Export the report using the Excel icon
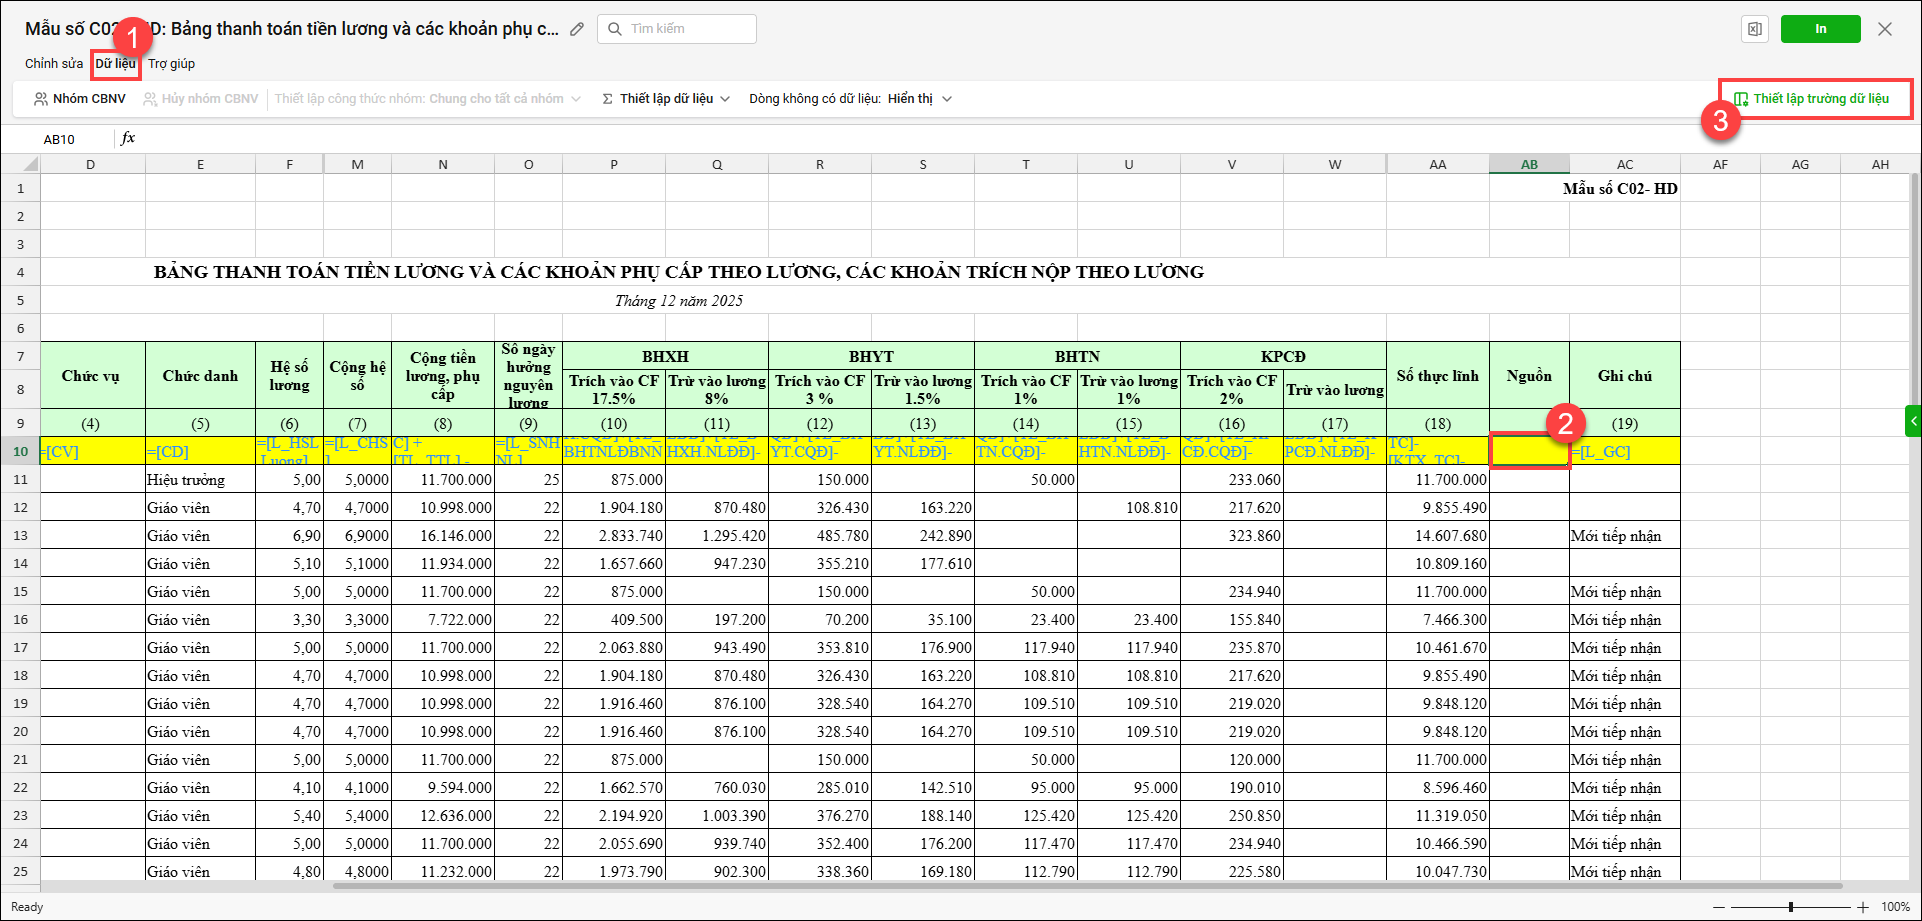The width and height of the screenshot is (1922, 921). coord(1755,29)
